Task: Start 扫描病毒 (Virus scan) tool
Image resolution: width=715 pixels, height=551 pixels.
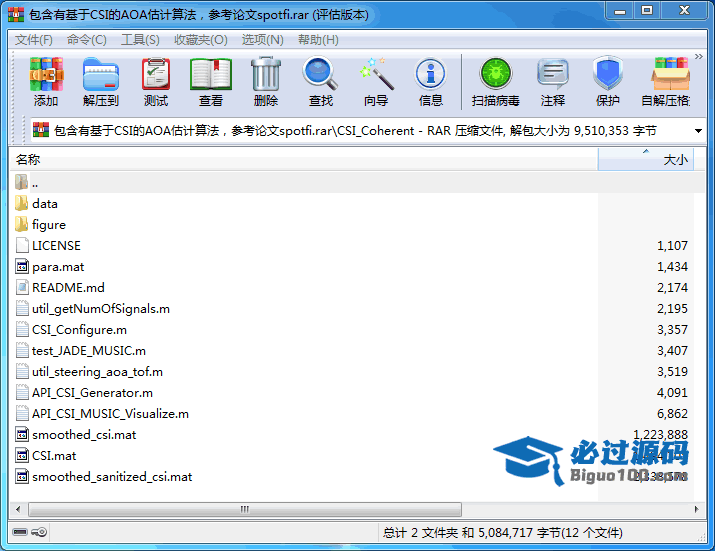Action: click(x=496, y=82)
